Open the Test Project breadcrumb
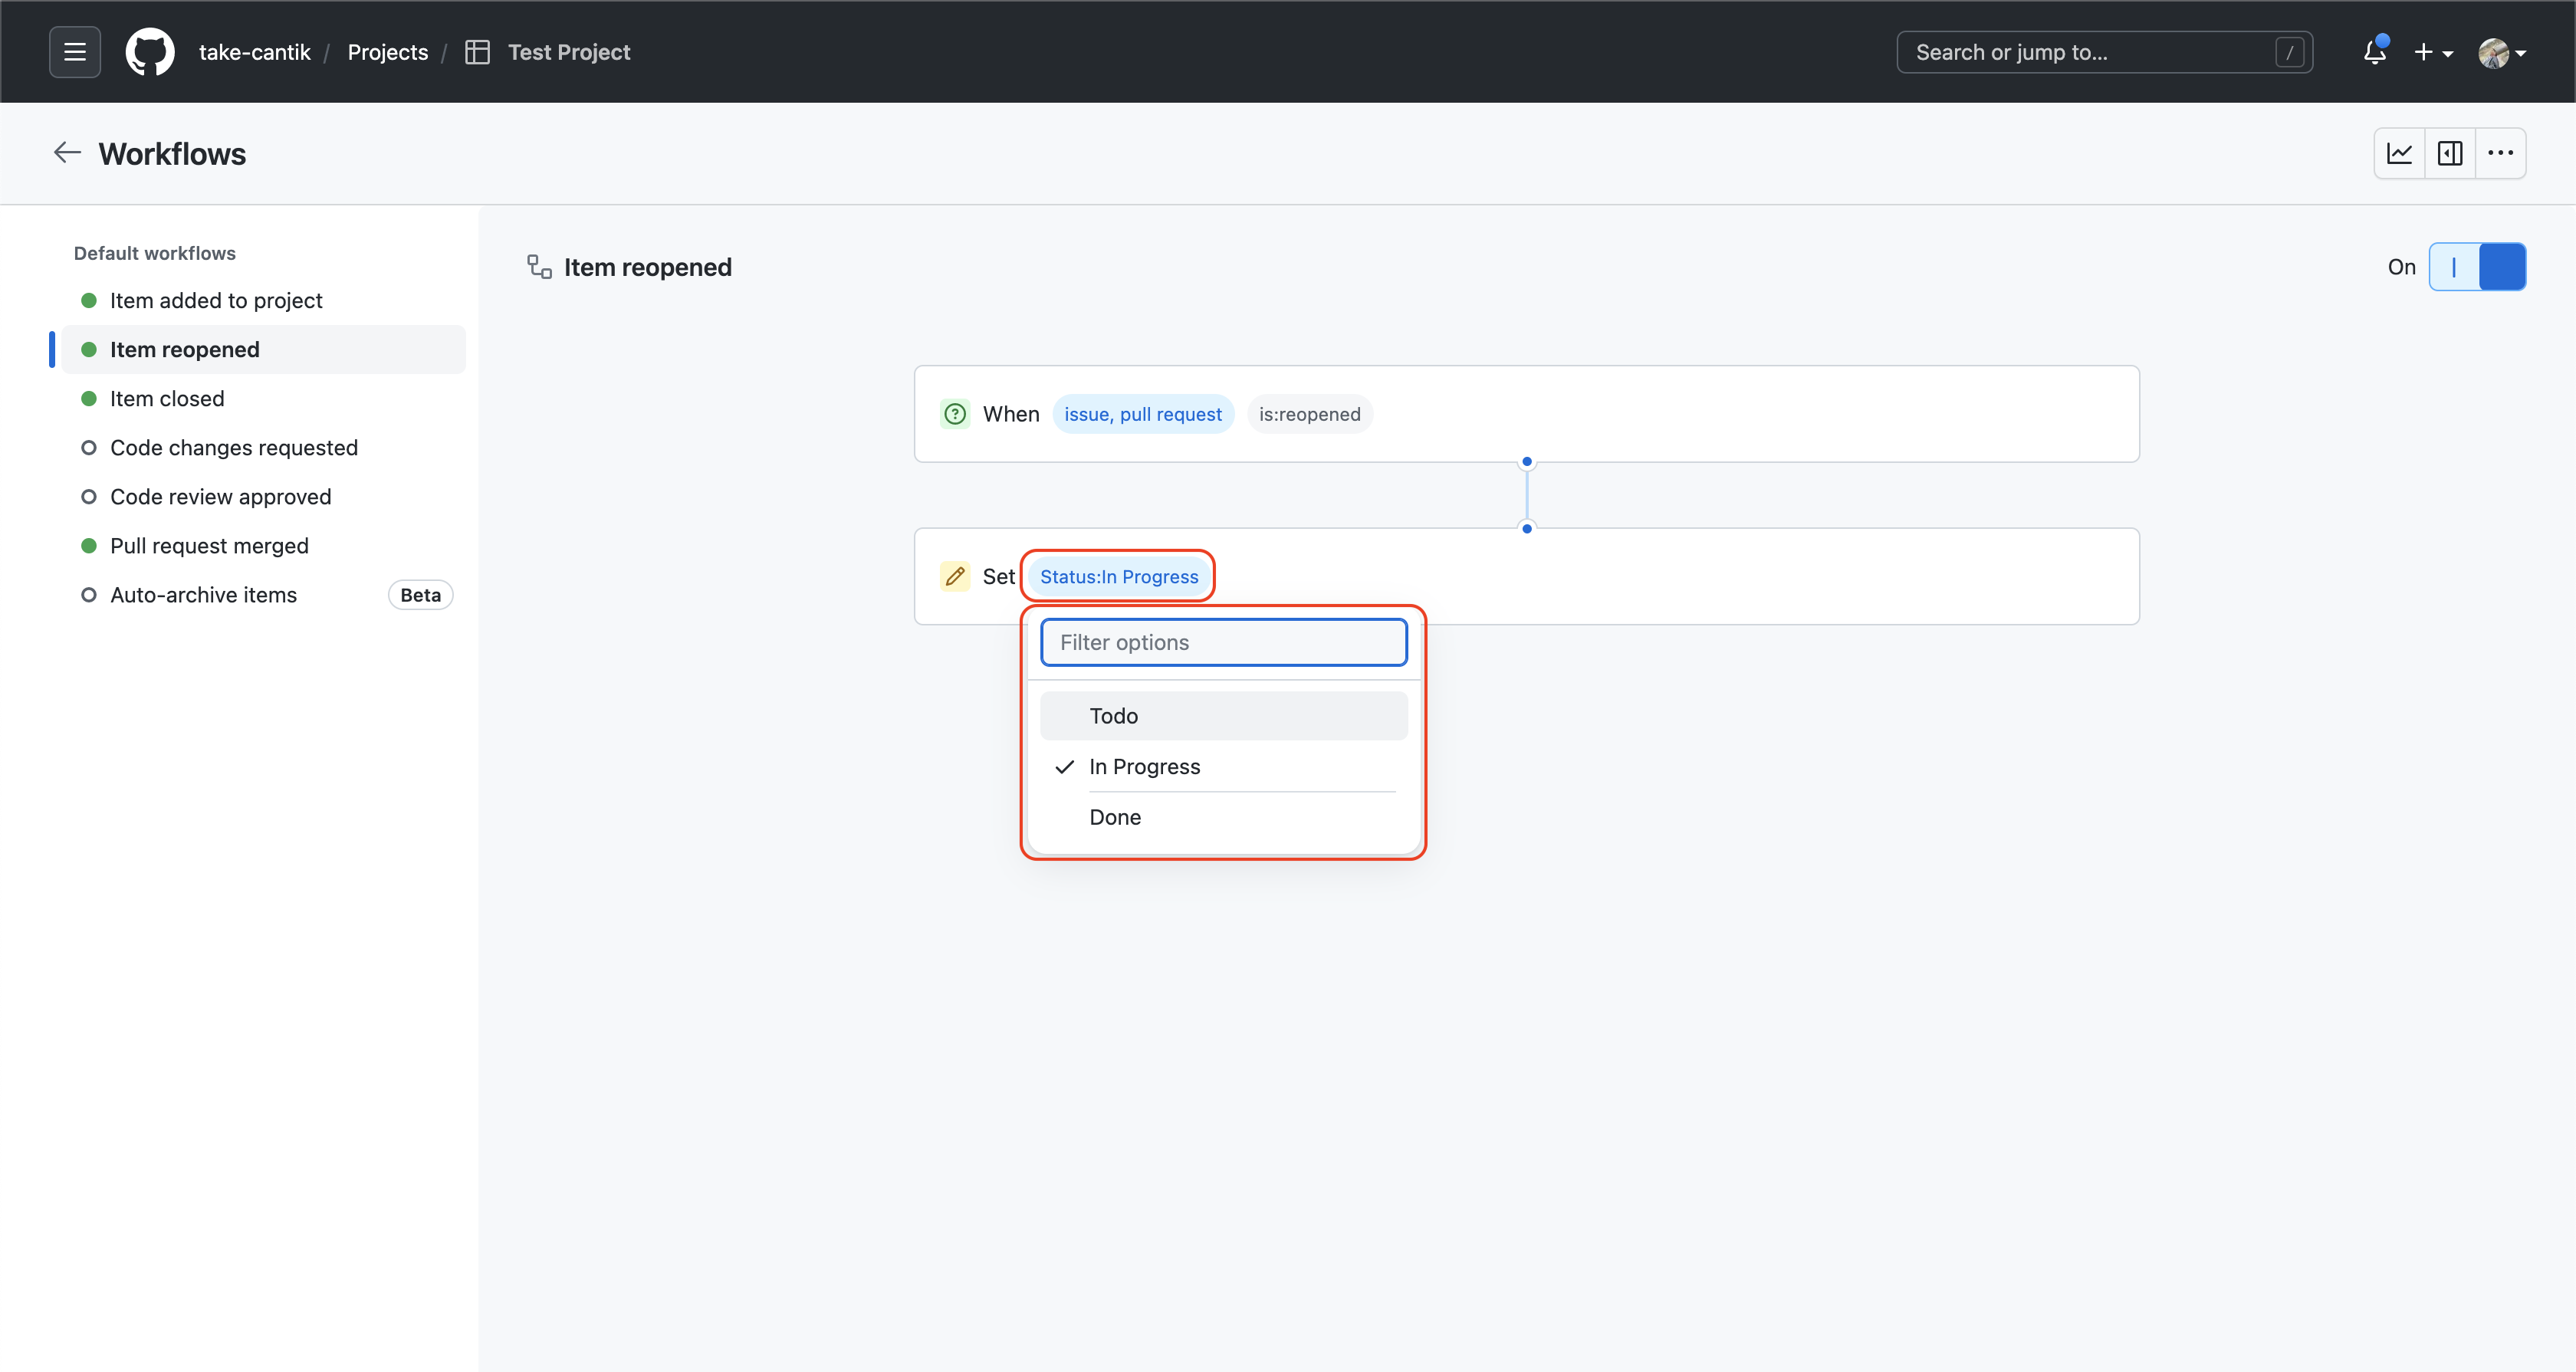 569,51
